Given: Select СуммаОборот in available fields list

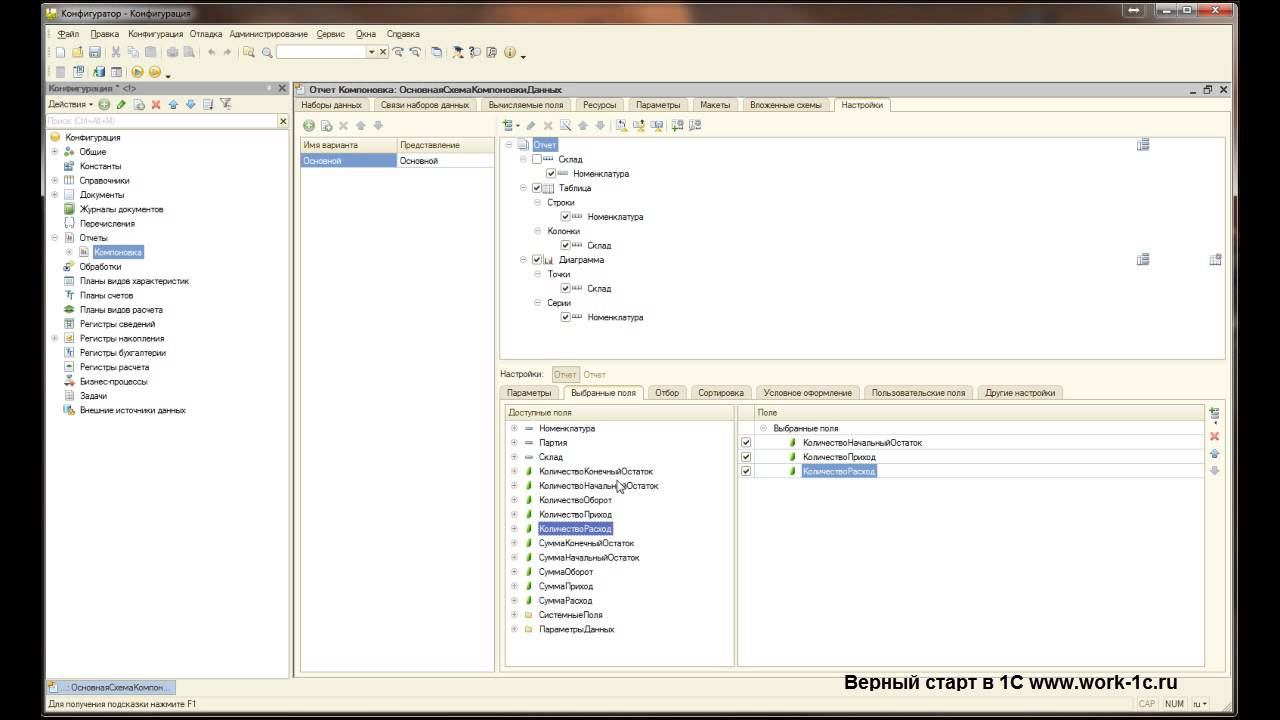Looking at the screenshot, I should pyautogui.click(x=565, y=572).
